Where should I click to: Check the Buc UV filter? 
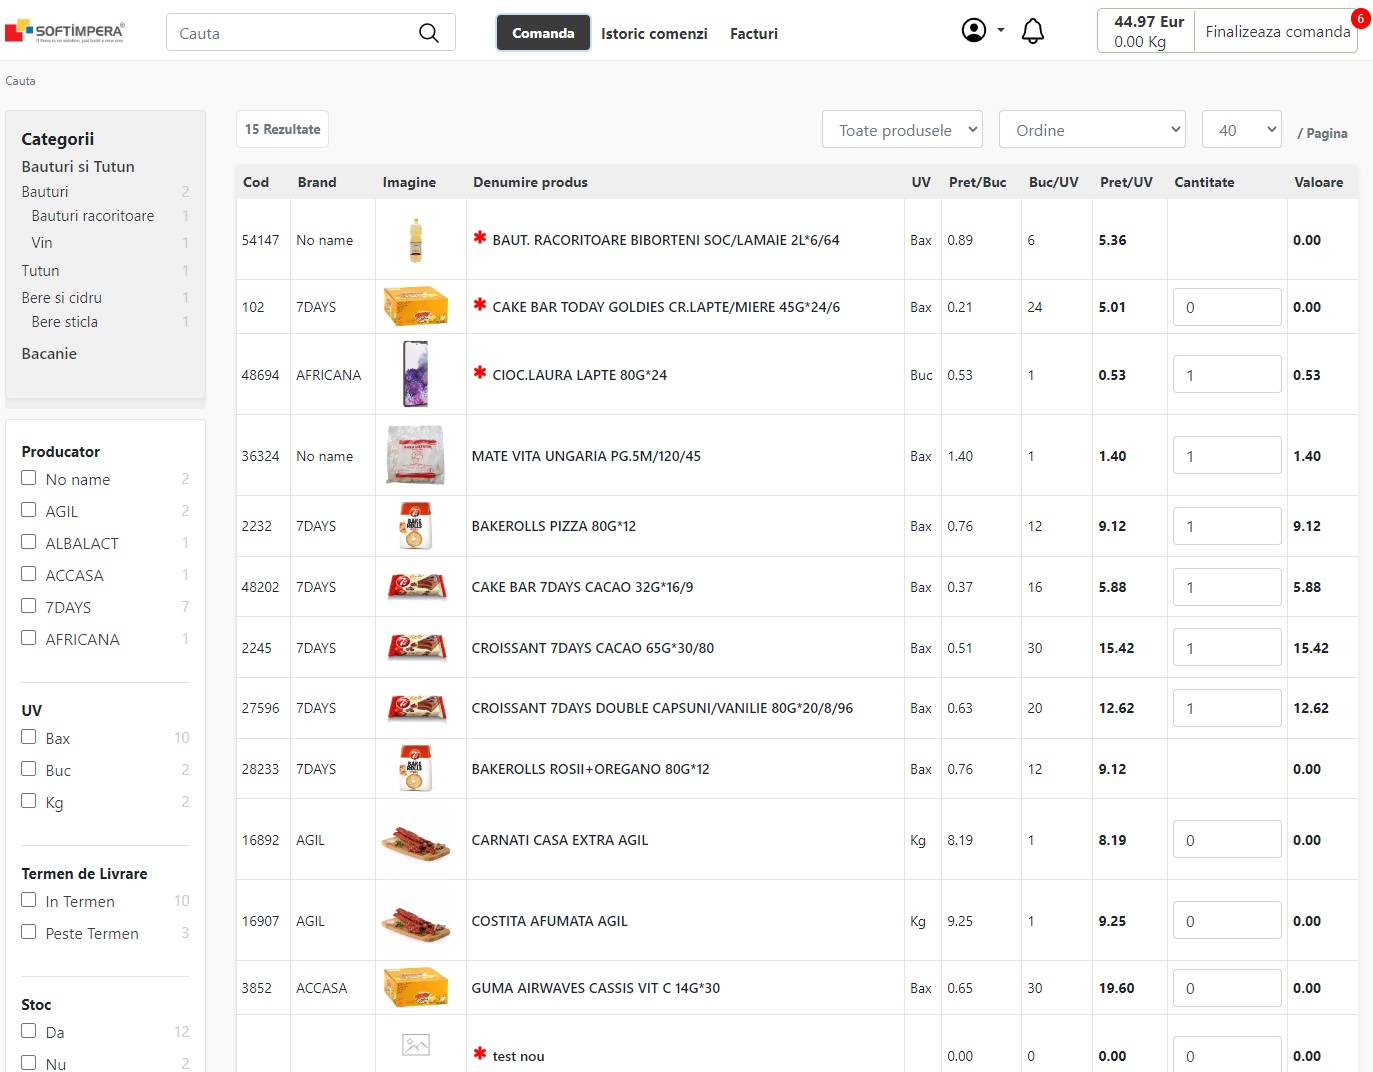(29, 769)
